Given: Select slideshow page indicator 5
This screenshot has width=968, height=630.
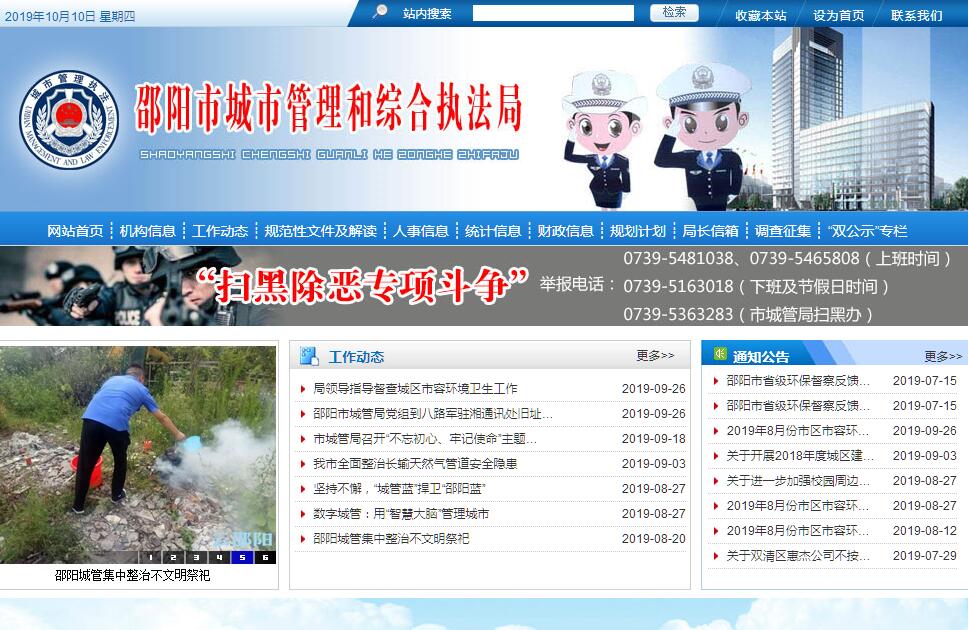Looking at the screenshot, I should click(x=242, y=557).
